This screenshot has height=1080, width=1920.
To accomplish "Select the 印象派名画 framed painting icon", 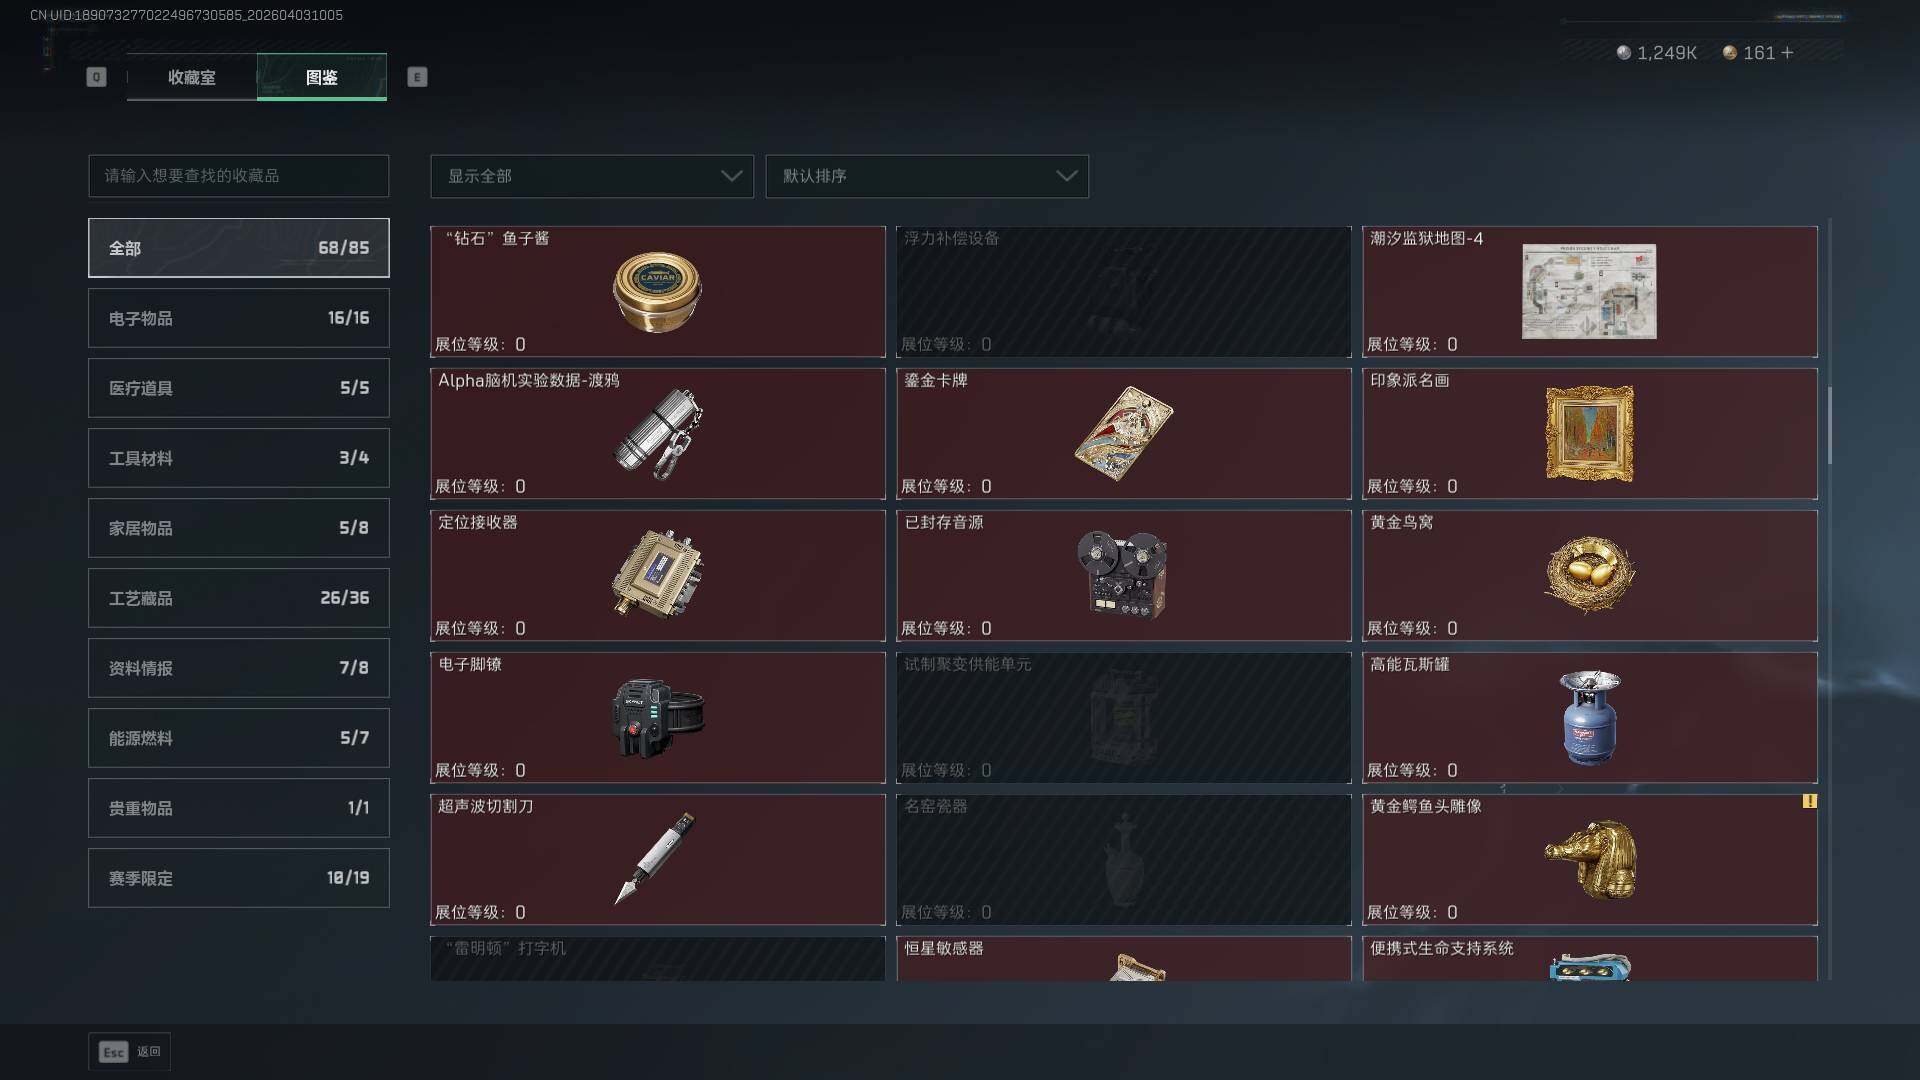I will (x=1589, y=433).
